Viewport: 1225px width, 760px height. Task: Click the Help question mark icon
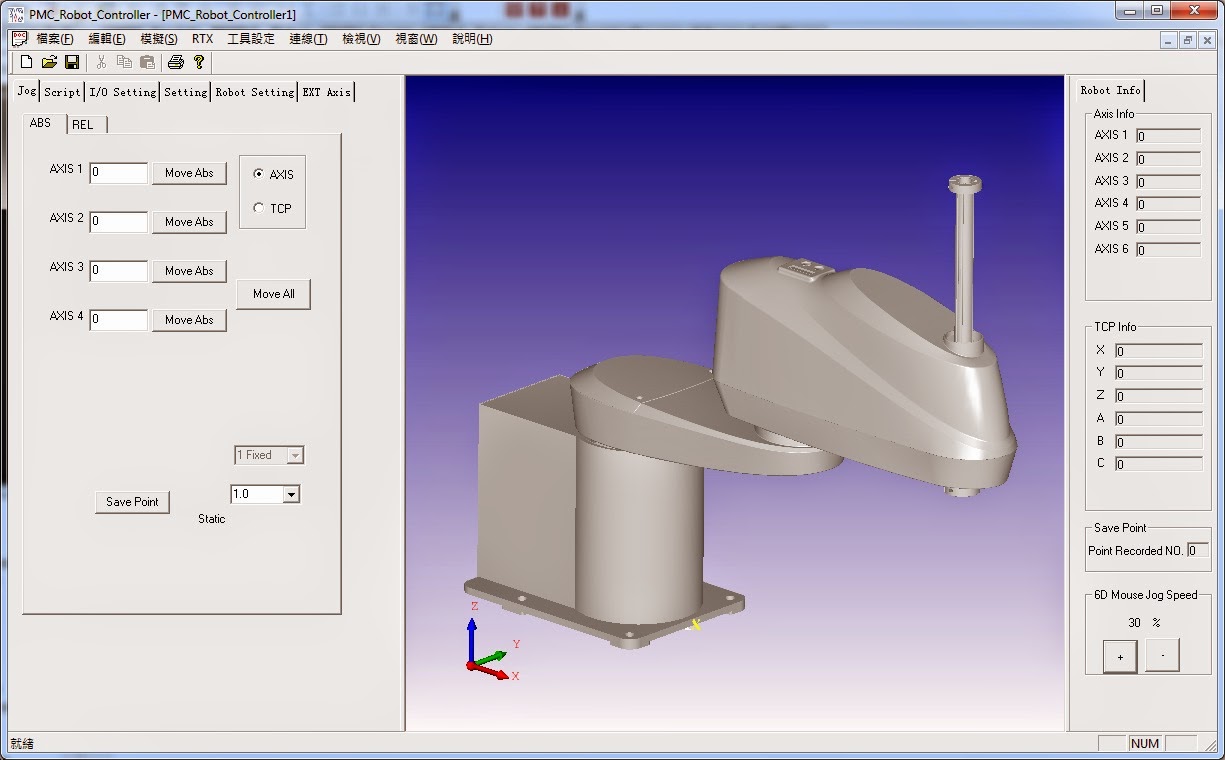point(198,62)
